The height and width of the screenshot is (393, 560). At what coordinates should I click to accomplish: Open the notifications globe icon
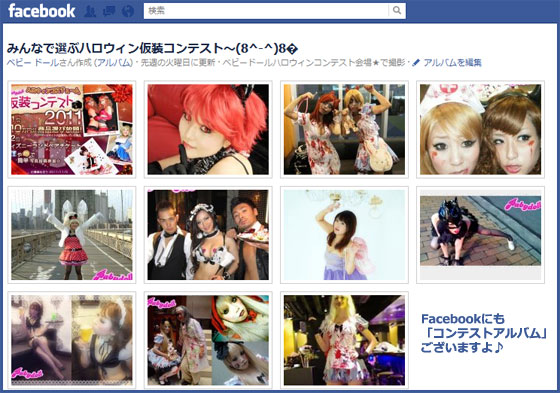pyautogui.click(x=128, y=11)
